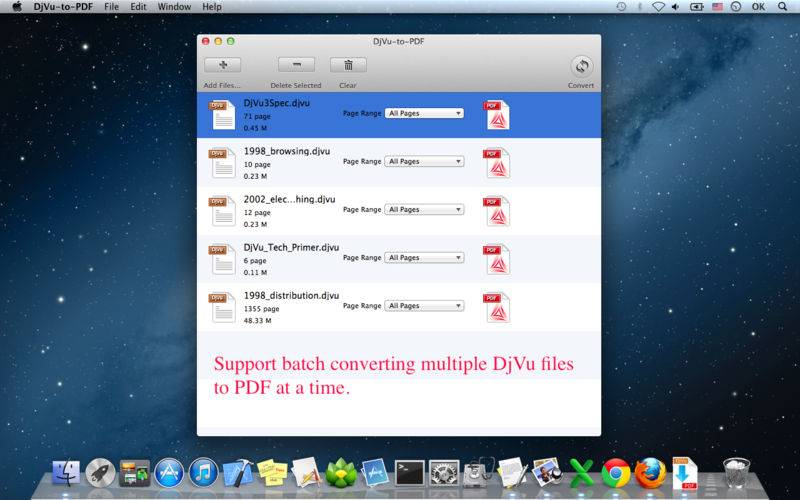Click the DjVu file icon for DjVu_Tech_Primer.djvu
This screenshot has width=800, height=500.
point(222,259)
